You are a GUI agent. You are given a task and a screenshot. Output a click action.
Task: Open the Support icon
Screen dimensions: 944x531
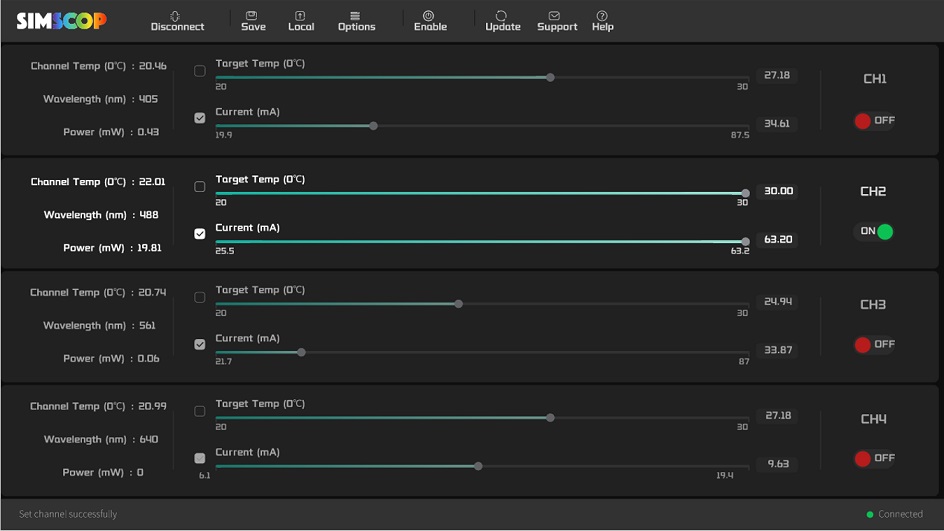click(x=557, y=16)
